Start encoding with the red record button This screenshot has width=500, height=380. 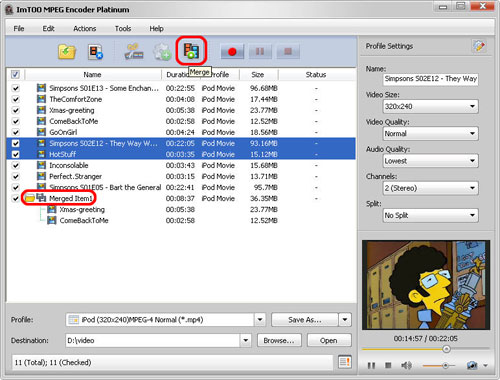[x=232, y=52]
